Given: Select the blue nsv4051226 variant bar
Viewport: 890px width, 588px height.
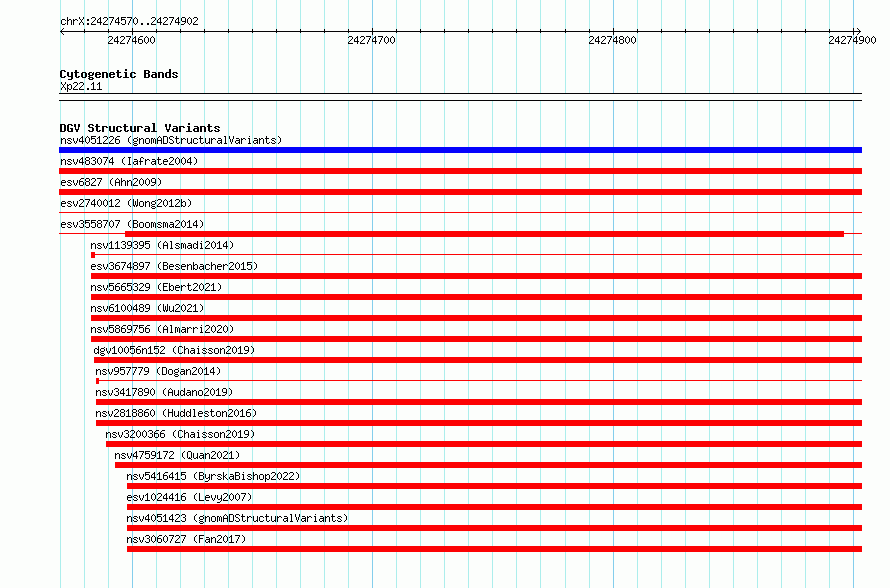Looking at the screenshot, I should [x=460, y=150].
